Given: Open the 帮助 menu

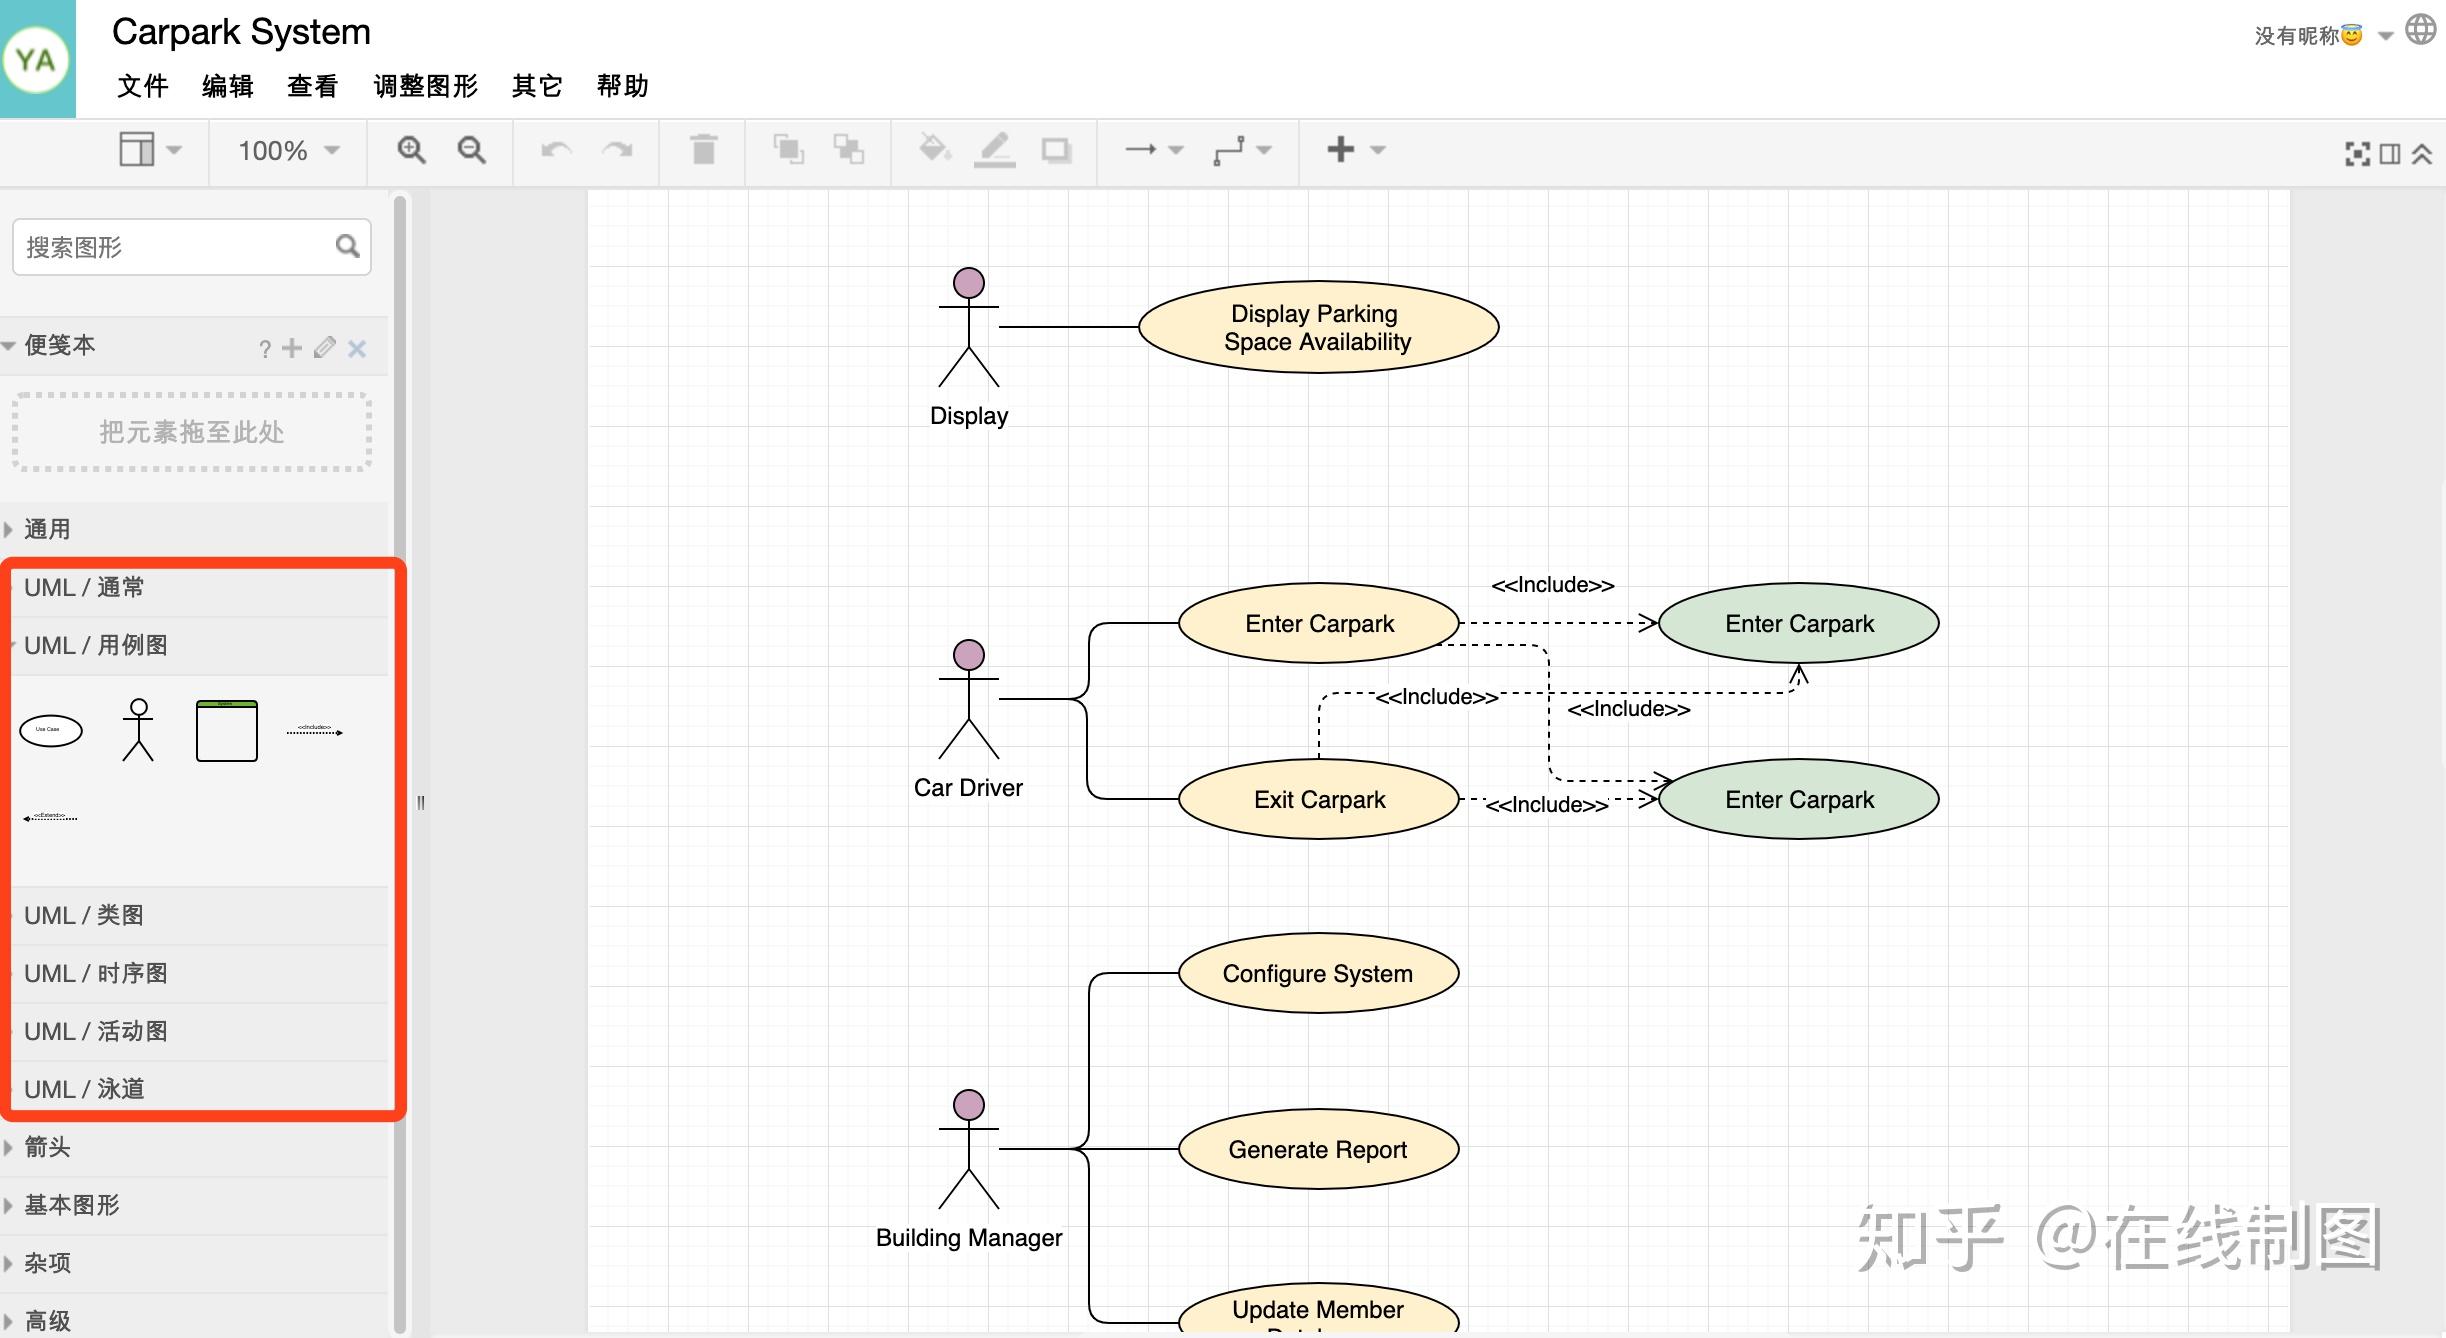Looking at the screenshot, I should coord(622,86).
